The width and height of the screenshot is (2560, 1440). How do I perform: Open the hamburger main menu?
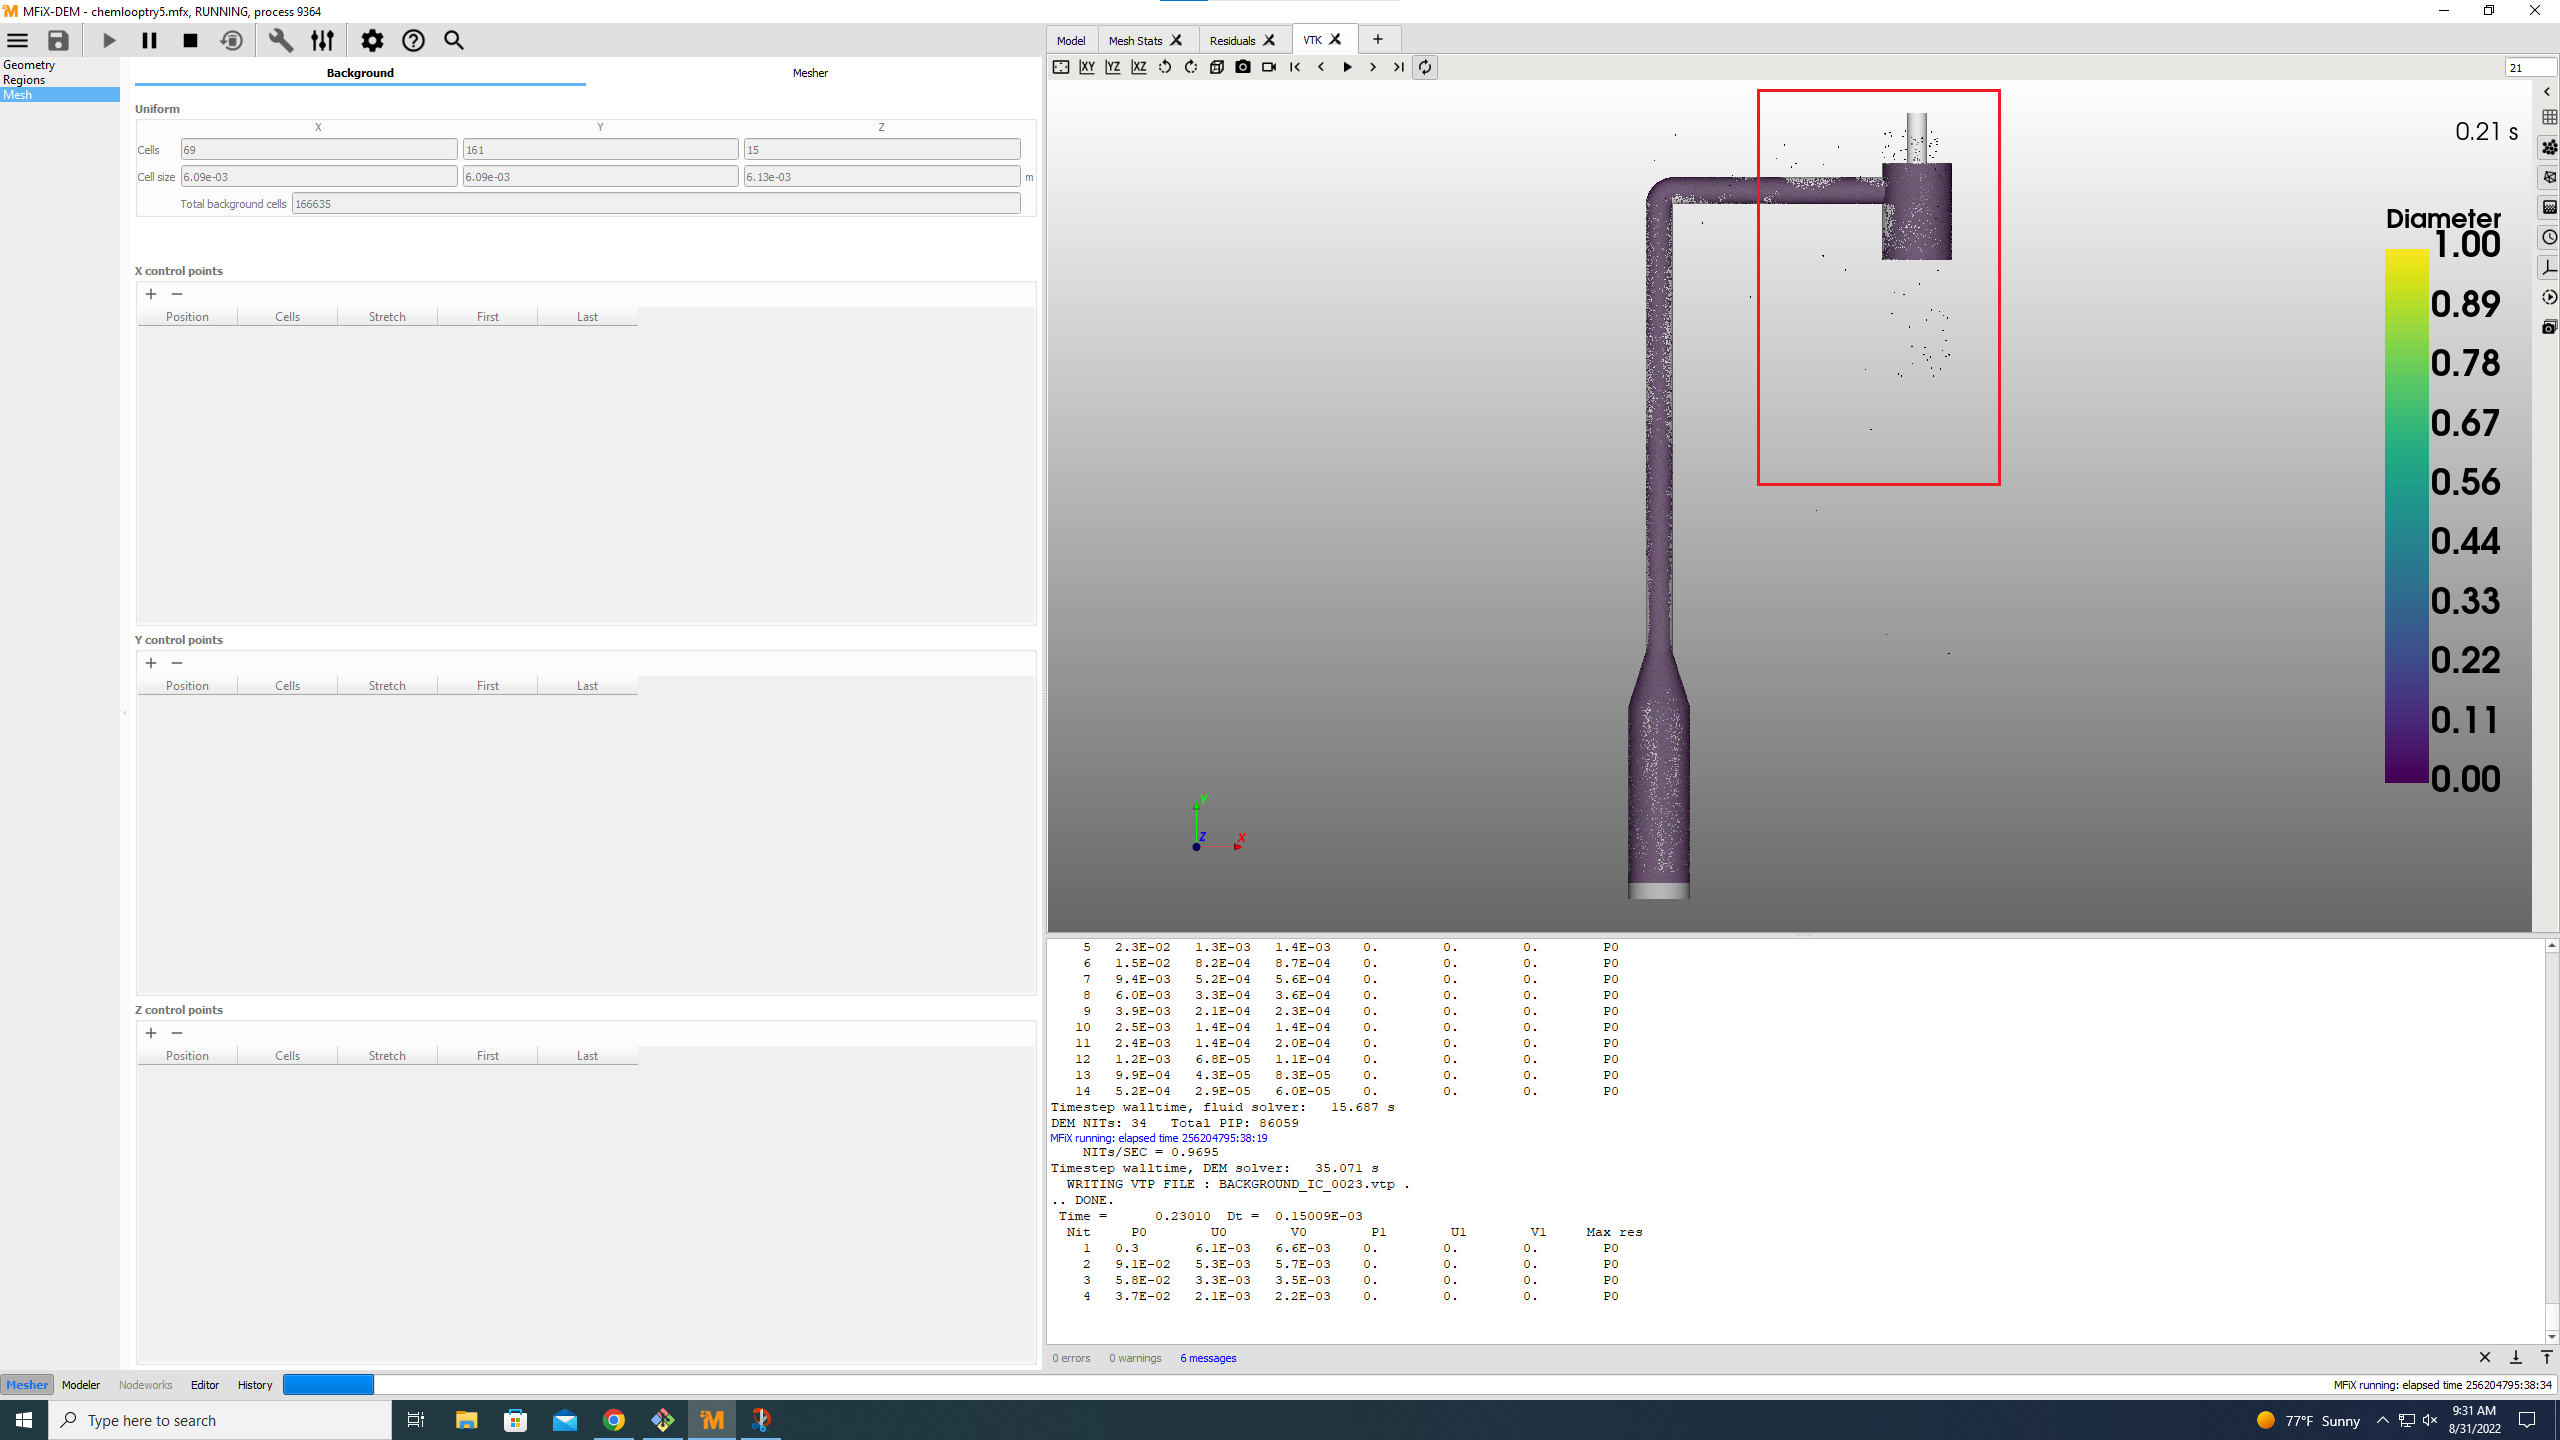coord(18,40)
